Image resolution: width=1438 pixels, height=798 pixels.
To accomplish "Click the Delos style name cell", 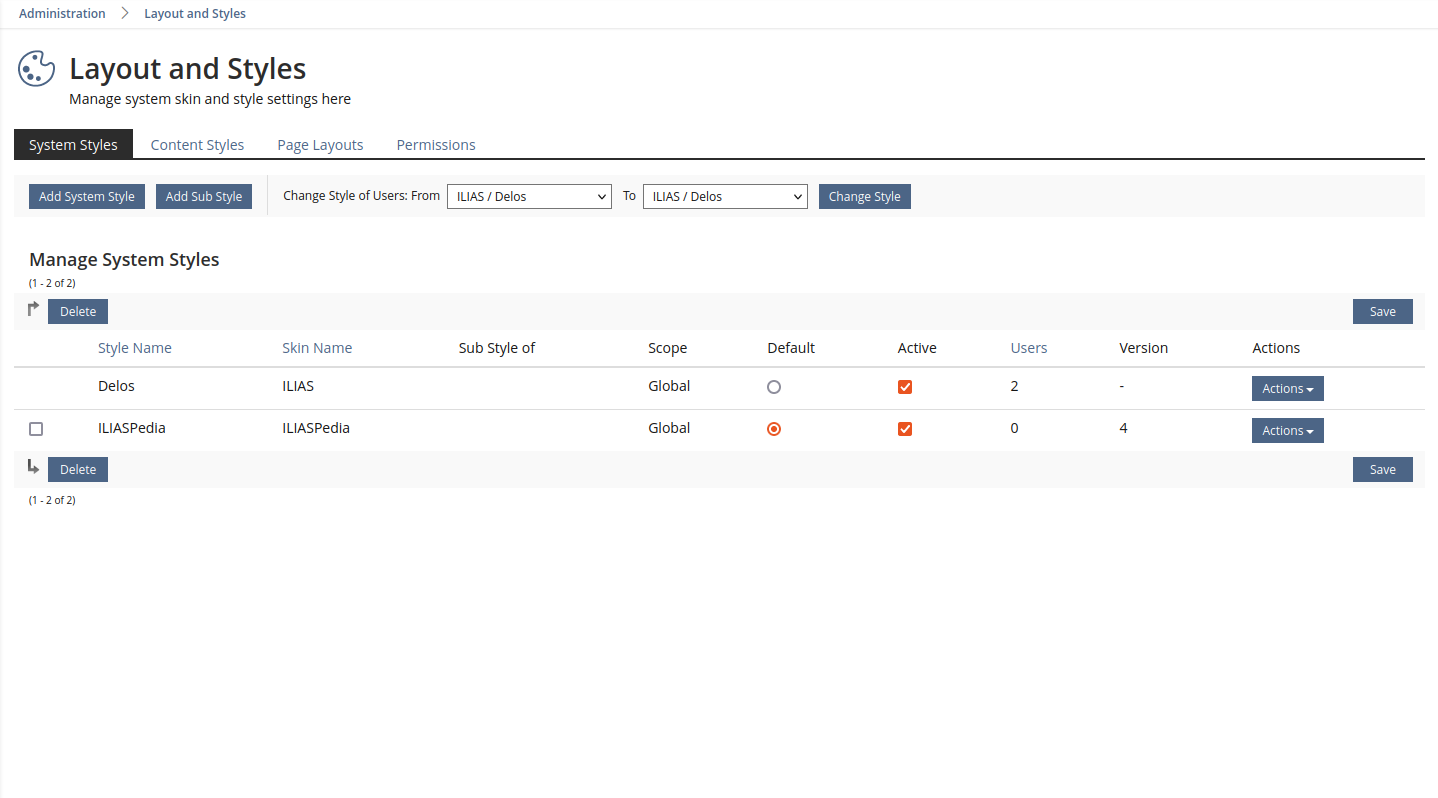I will click(116, 385).
